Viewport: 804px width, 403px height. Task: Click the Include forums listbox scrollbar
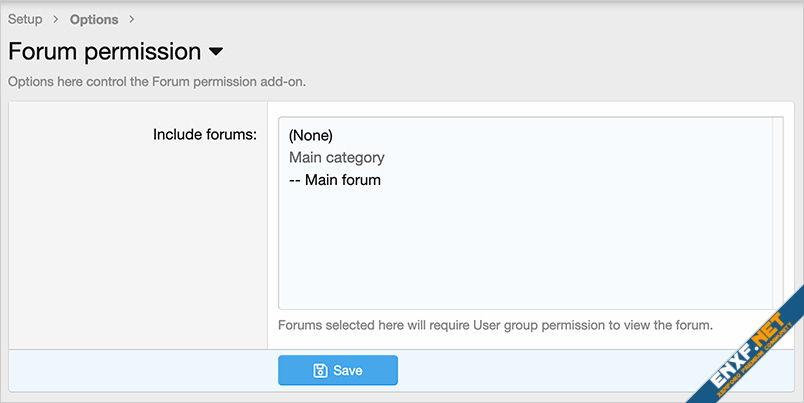click(x=777, y=212)
